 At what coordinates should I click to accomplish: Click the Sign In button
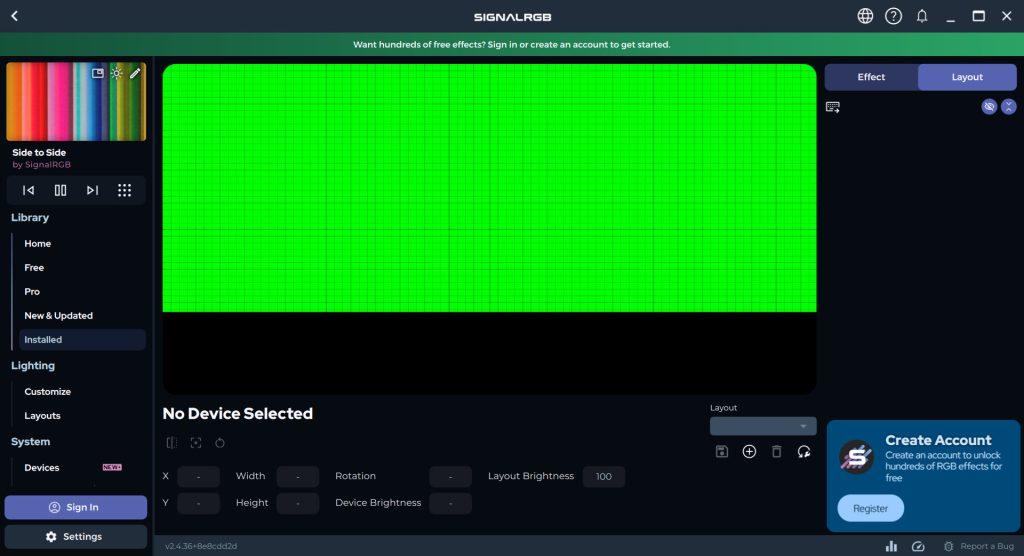[76, 507]
